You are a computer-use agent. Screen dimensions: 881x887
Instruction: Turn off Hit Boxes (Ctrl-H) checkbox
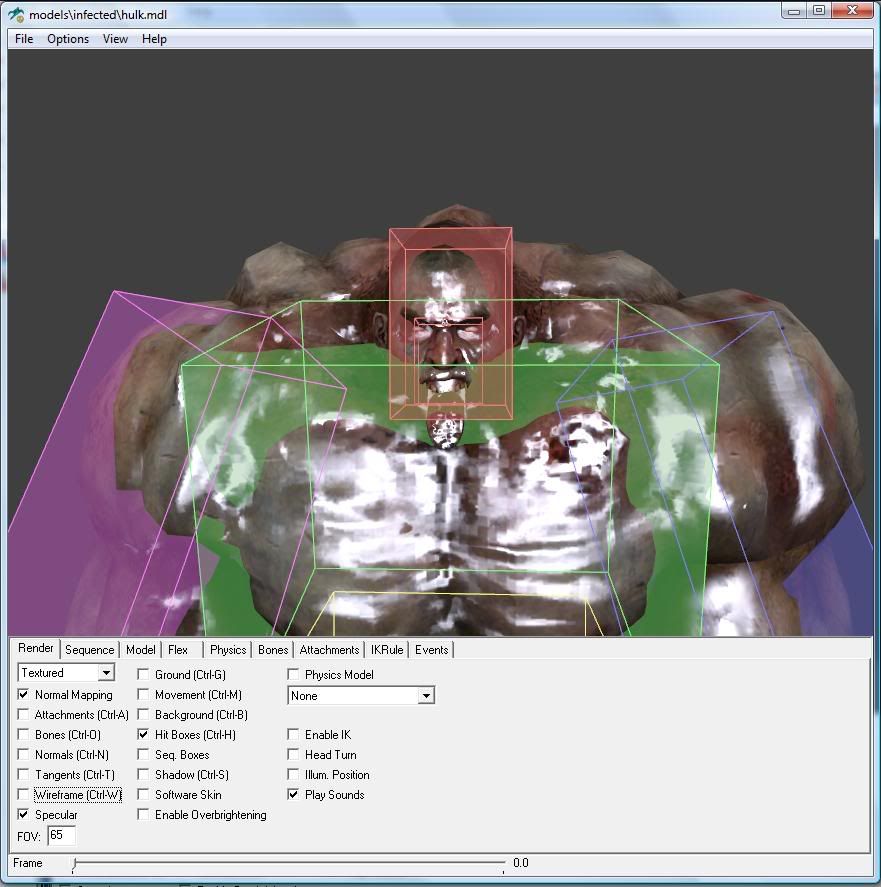(x=143, y=735)
